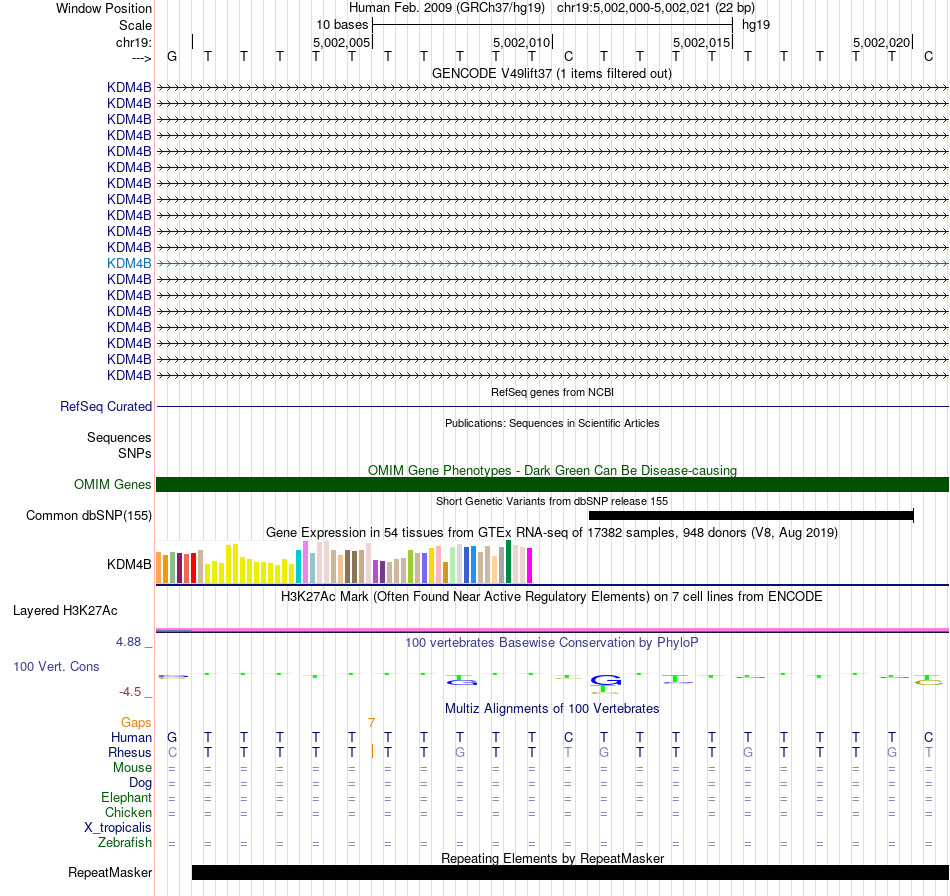
Task: Click the 5,002,020 ruler coordinate
Action: (881, 42)
